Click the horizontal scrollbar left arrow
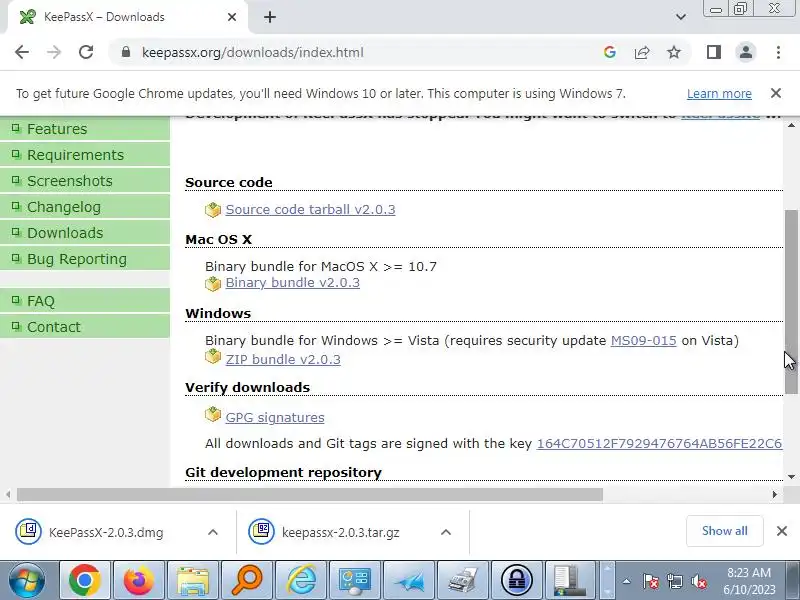 [8, 494]
